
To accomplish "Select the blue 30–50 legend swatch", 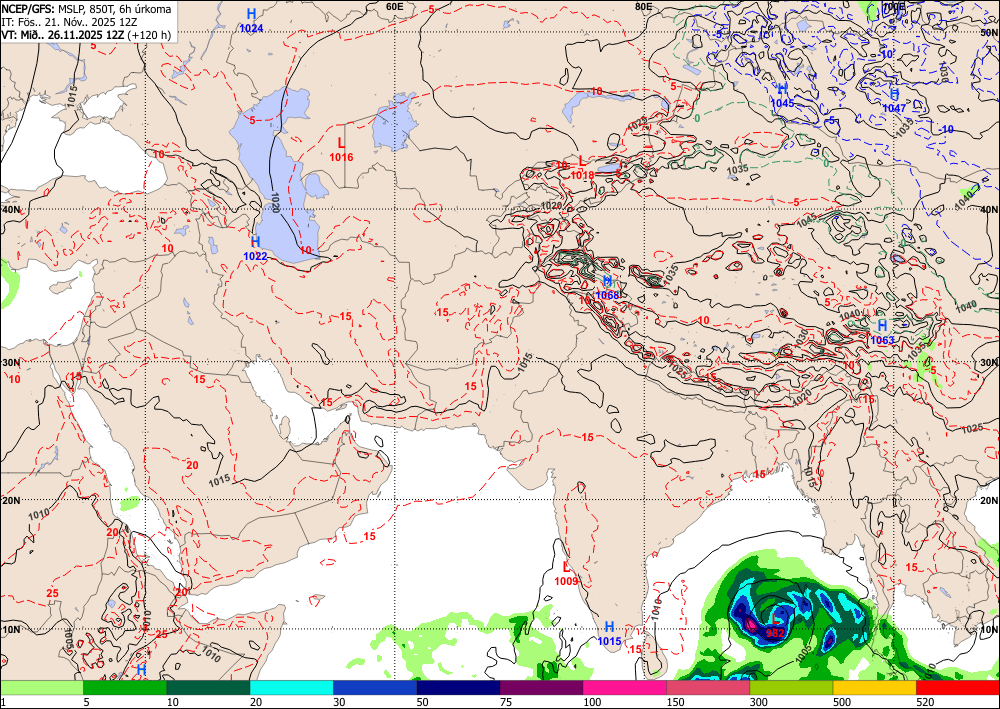I will click(x=375, y=688).
